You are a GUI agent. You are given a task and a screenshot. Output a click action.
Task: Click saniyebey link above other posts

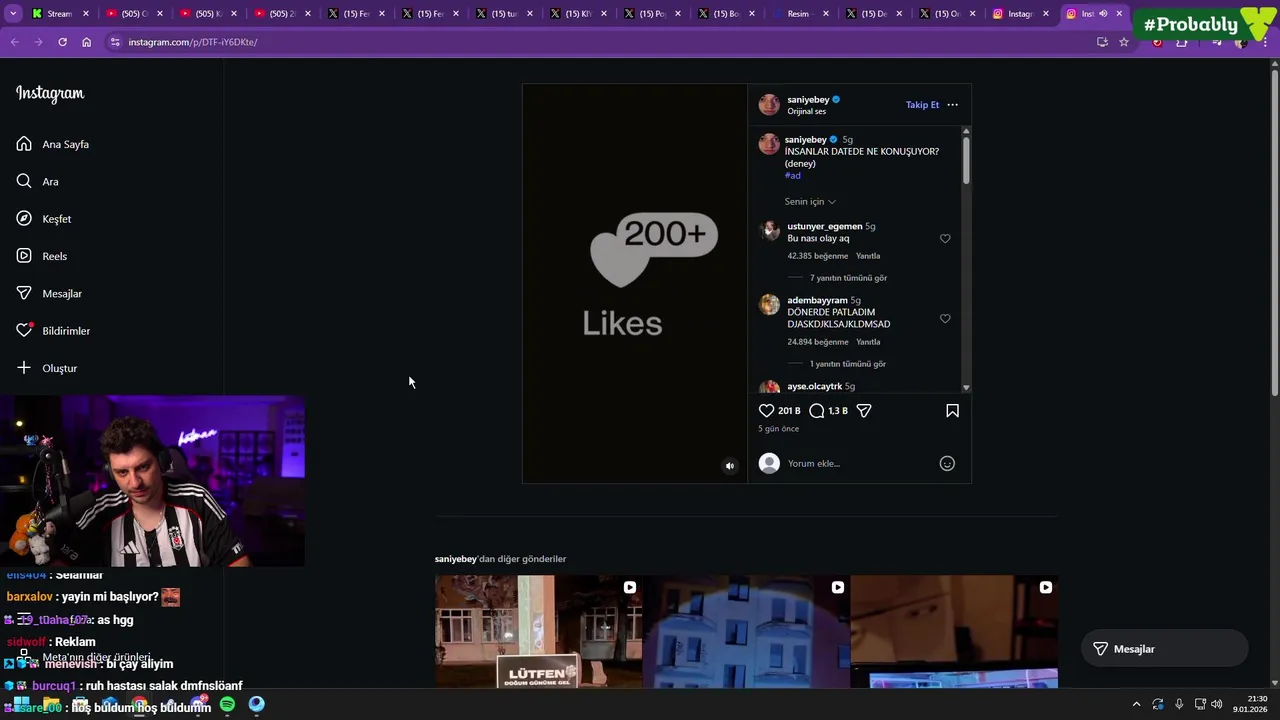(x=456, y=559)
